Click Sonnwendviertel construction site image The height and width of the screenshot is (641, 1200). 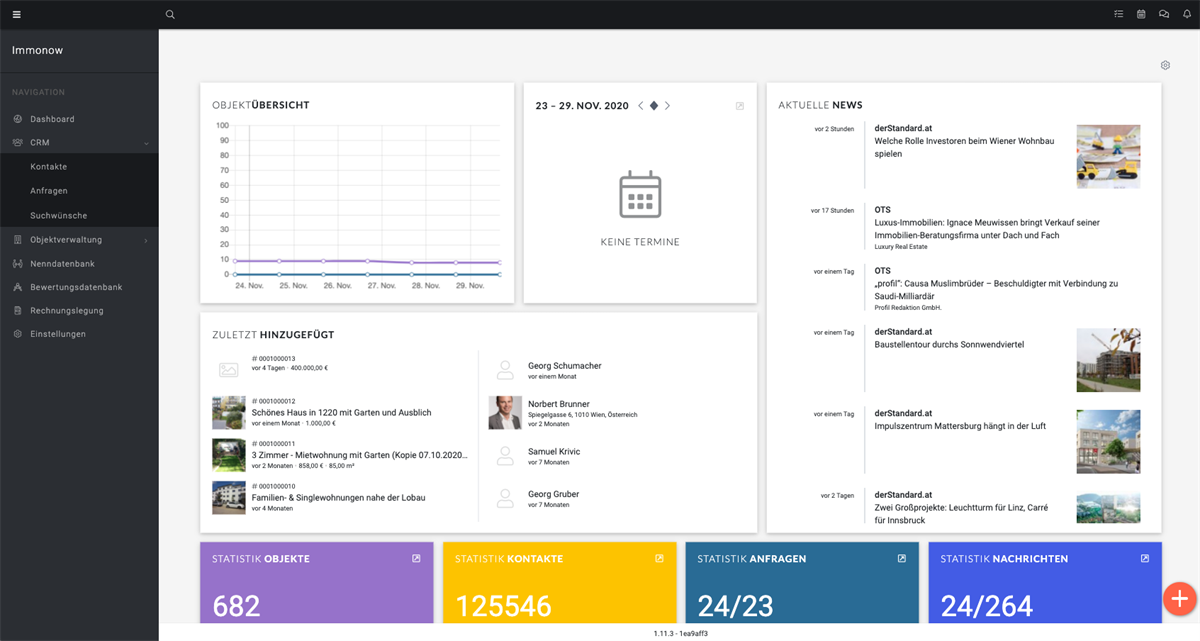tap(1108, 360)
